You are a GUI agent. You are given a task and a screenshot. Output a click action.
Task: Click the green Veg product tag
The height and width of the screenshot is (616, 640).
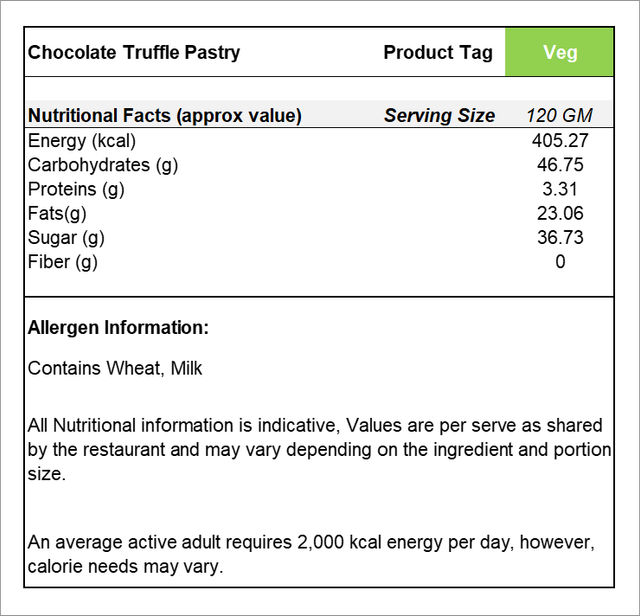click(x=559, y=52)
